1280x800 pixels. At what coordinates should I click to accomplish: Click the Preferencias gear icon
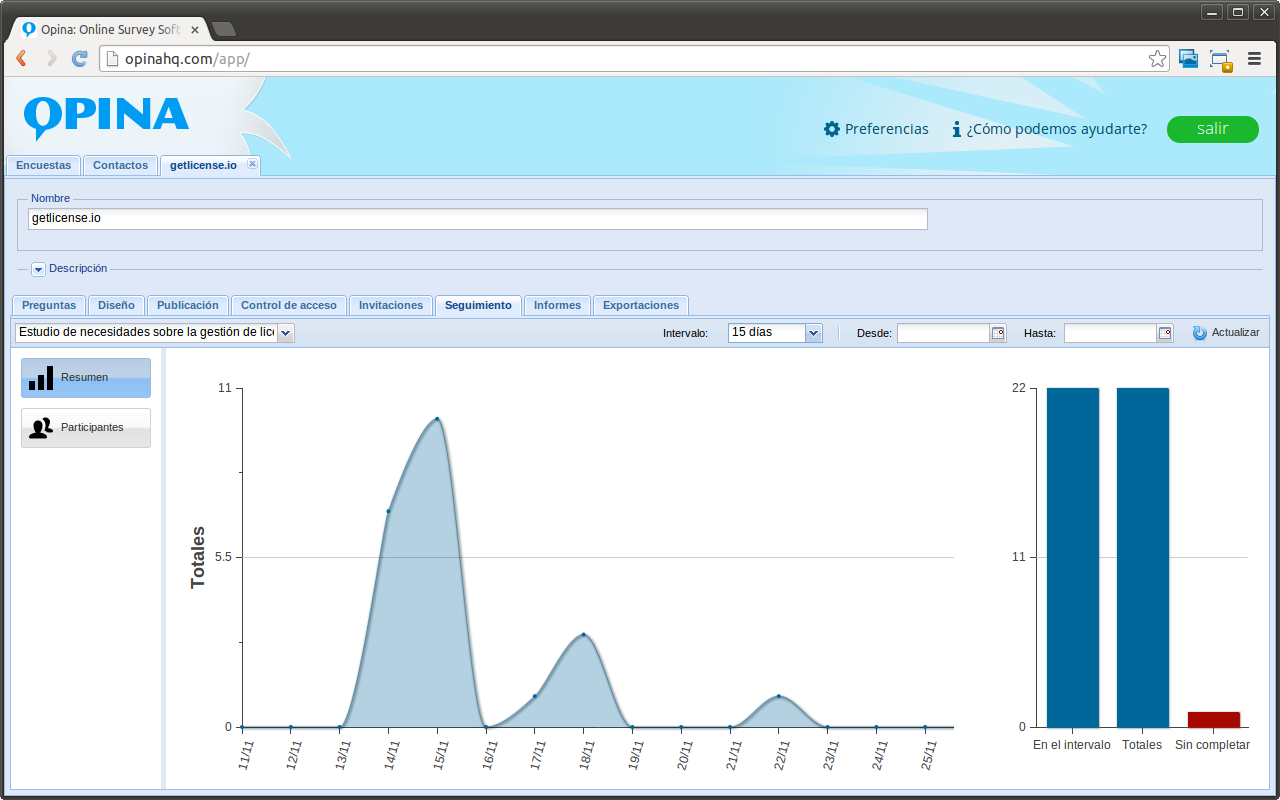[x=830, y=129]
